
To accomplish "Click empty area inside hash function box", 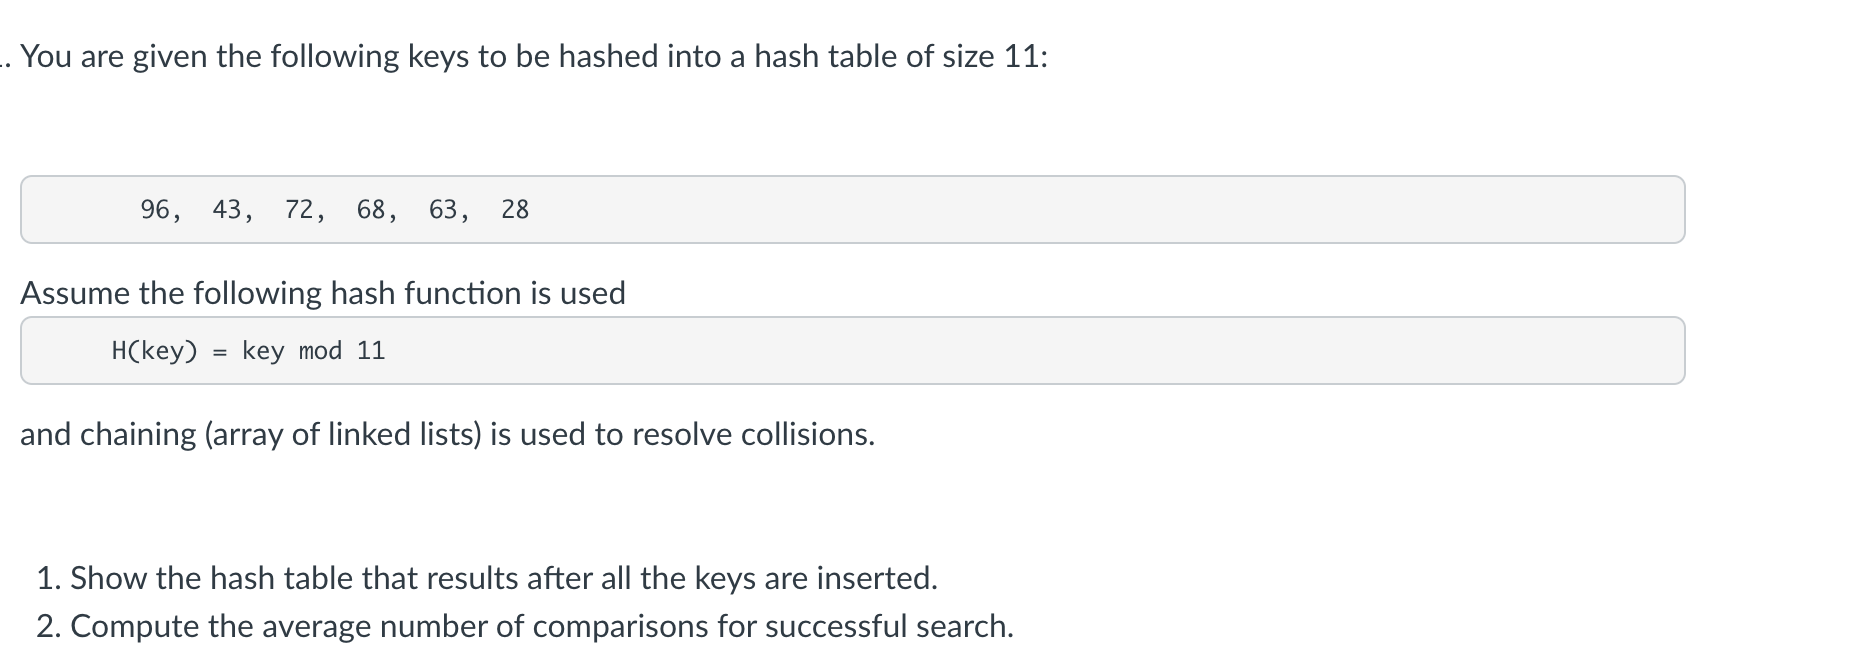I will (x=1000, y=351).
